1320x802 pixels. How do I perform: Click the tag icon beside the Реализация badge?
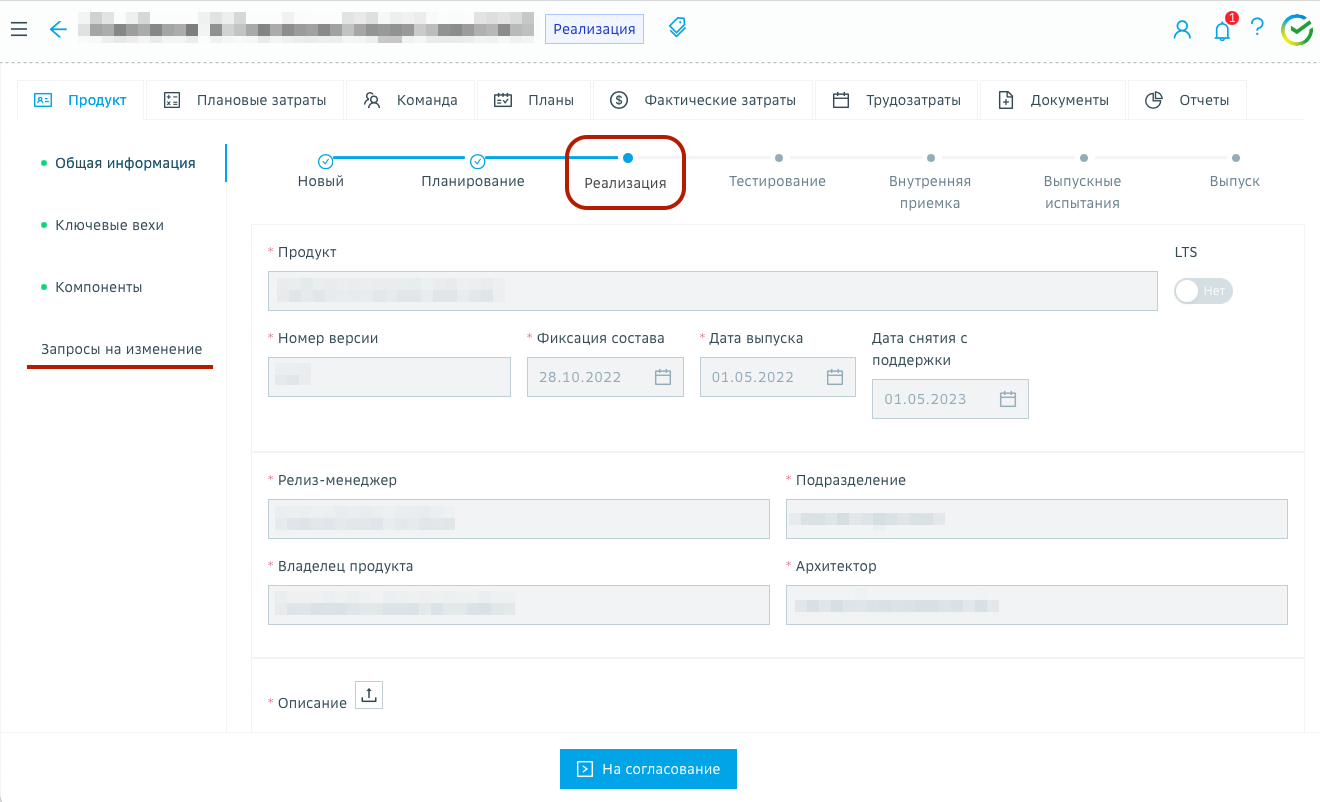(x=677, y=27)
